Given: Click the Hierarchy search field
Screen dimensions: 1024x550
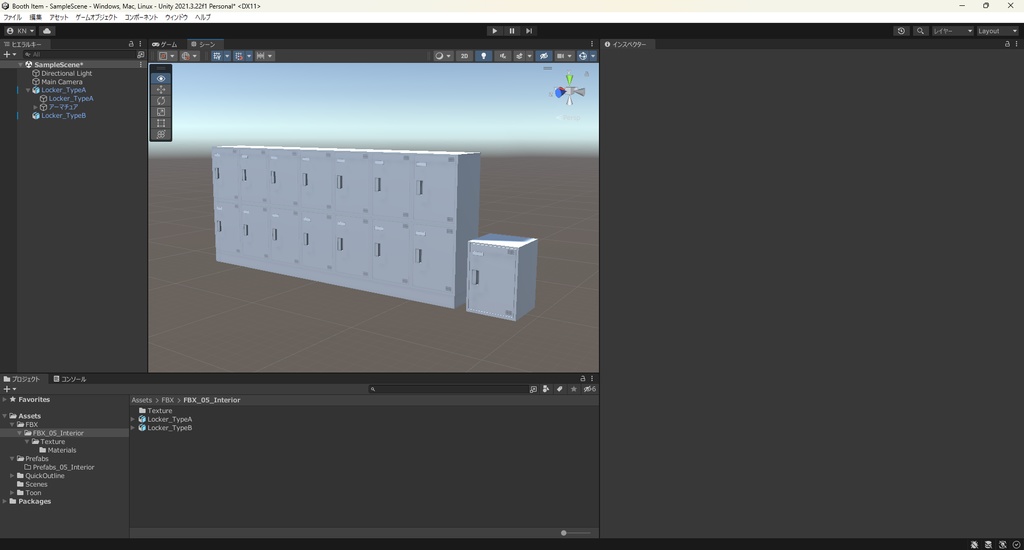Looking at the screenshot, I should coord(78,55).
